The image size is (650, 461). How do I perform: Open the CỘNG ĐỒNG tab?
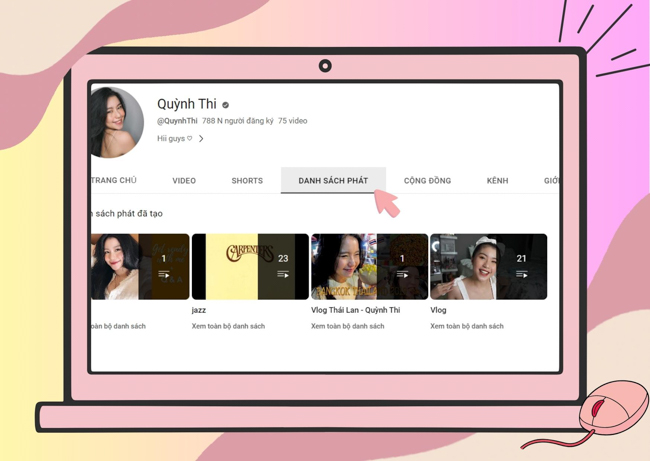427,181
